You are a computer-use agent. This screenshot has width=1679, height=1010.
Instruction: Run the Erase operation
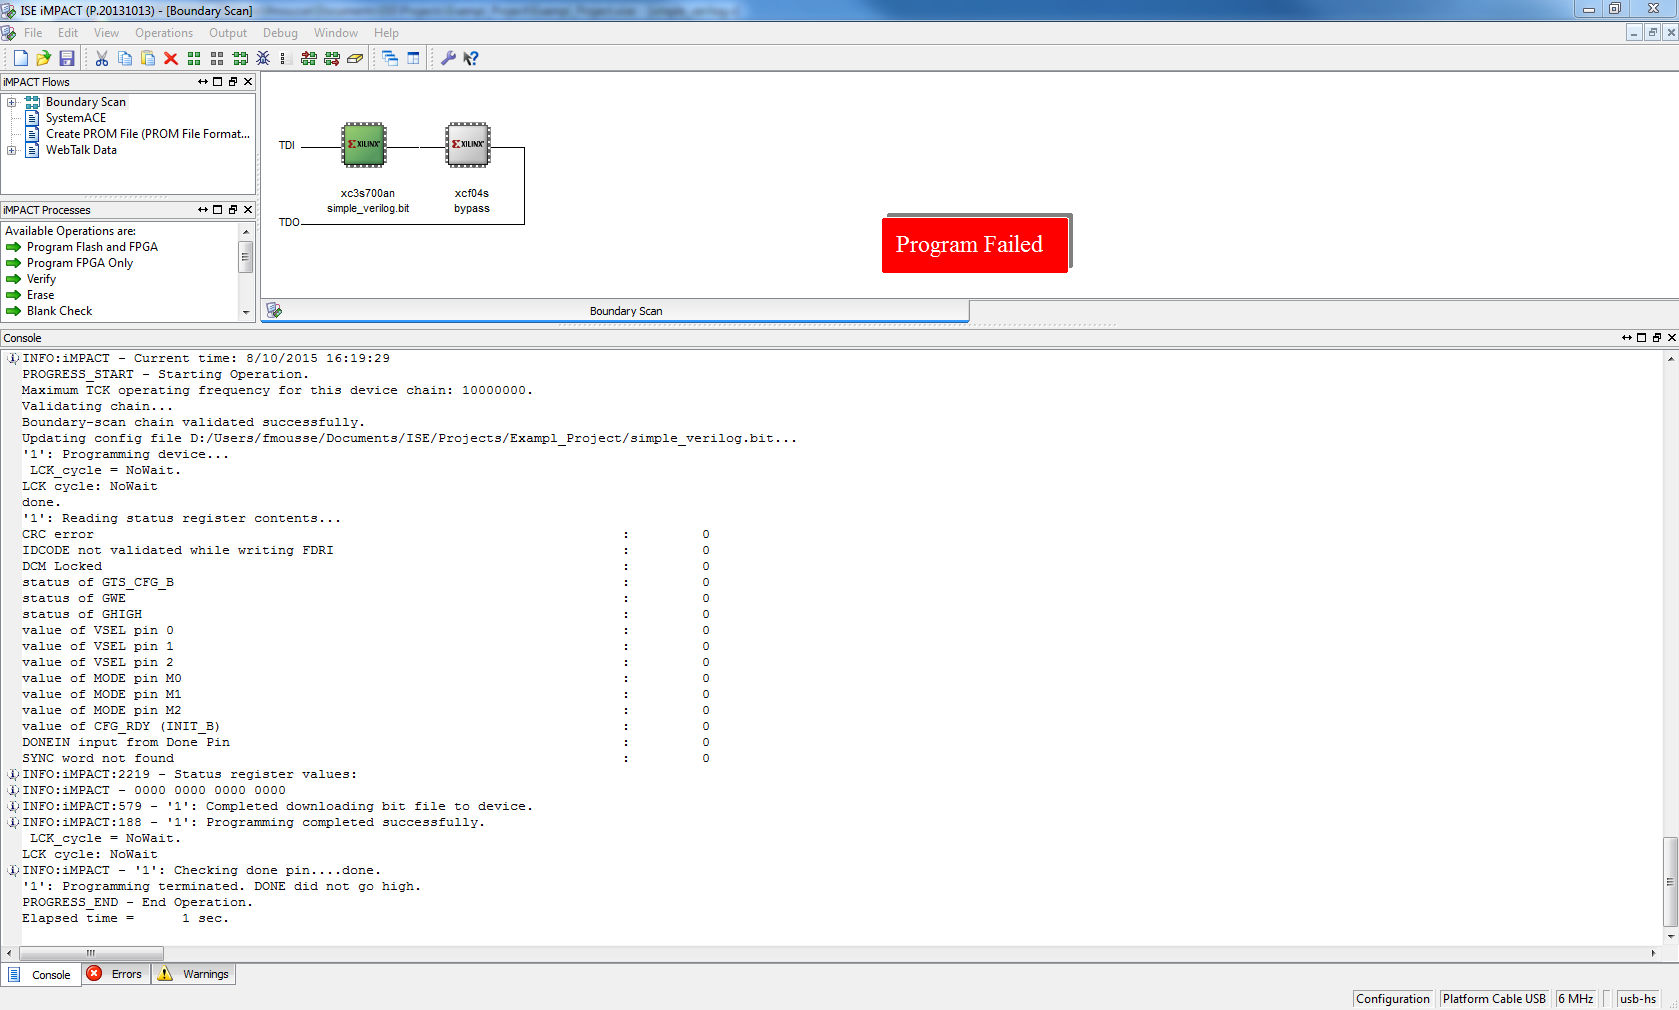41,295
